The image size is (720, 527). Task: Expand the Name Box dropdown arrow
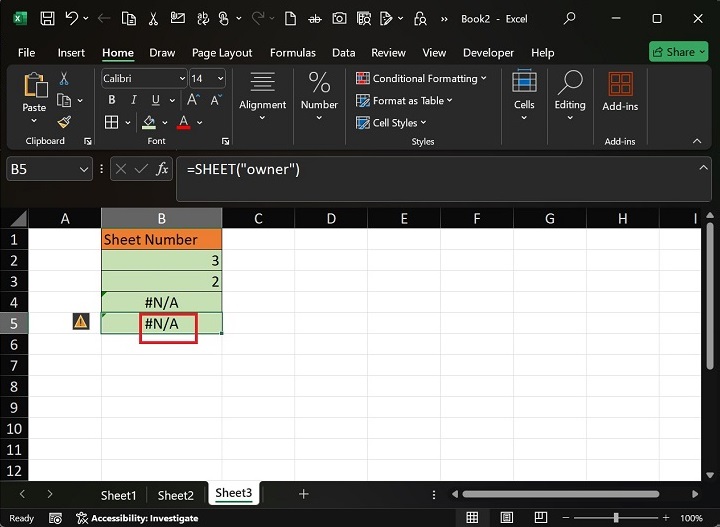84,170
